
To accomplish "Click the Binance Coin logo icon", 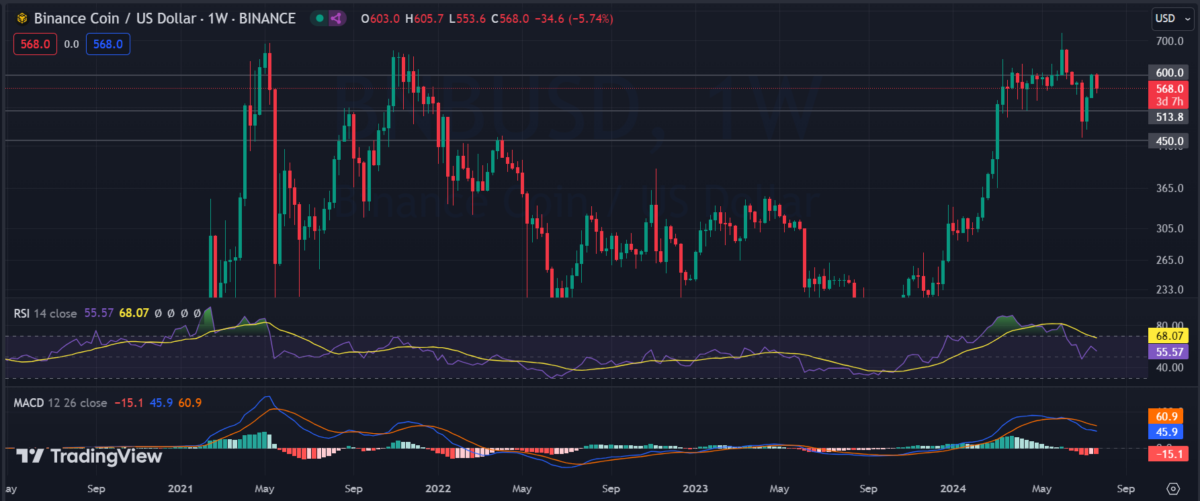I will pyautogui.click(x=20, y=18).
